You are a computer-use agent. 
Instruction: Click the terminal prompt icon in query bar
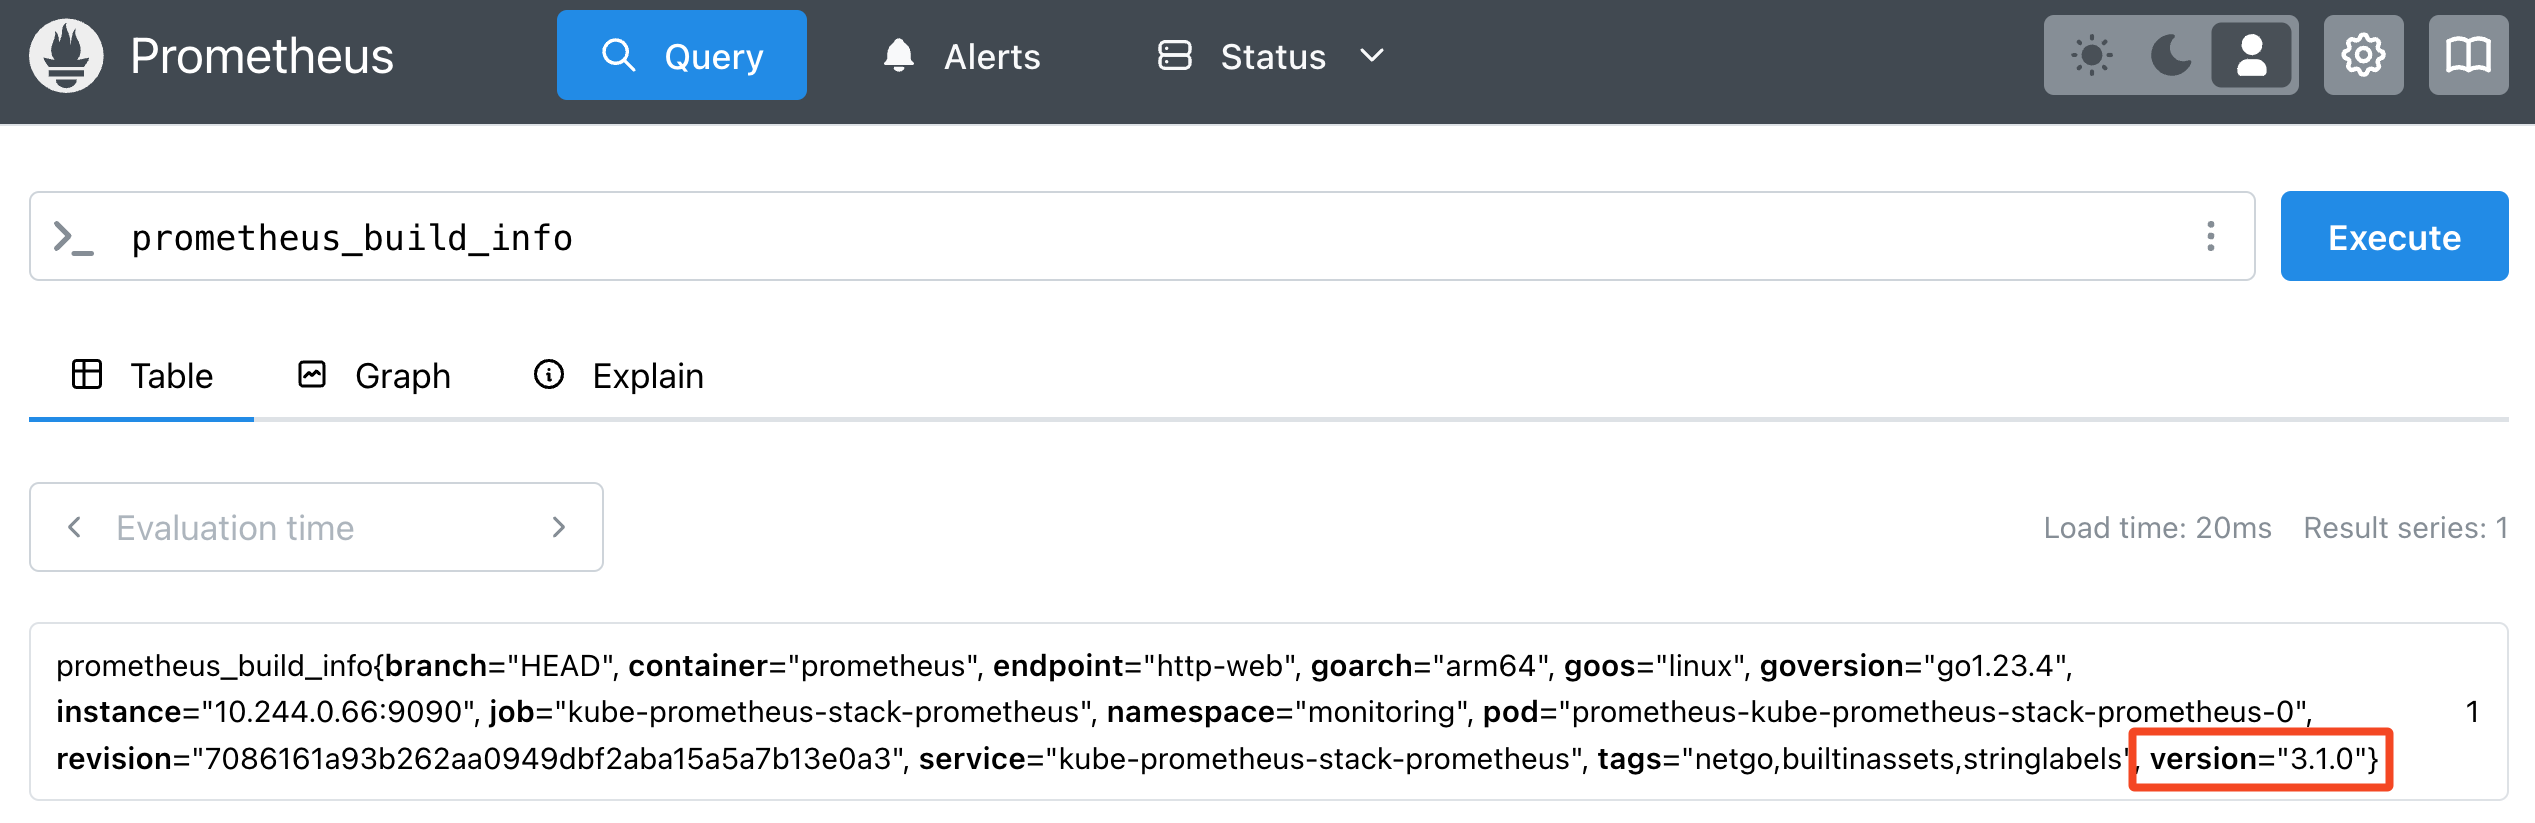(x=74, y=238)
